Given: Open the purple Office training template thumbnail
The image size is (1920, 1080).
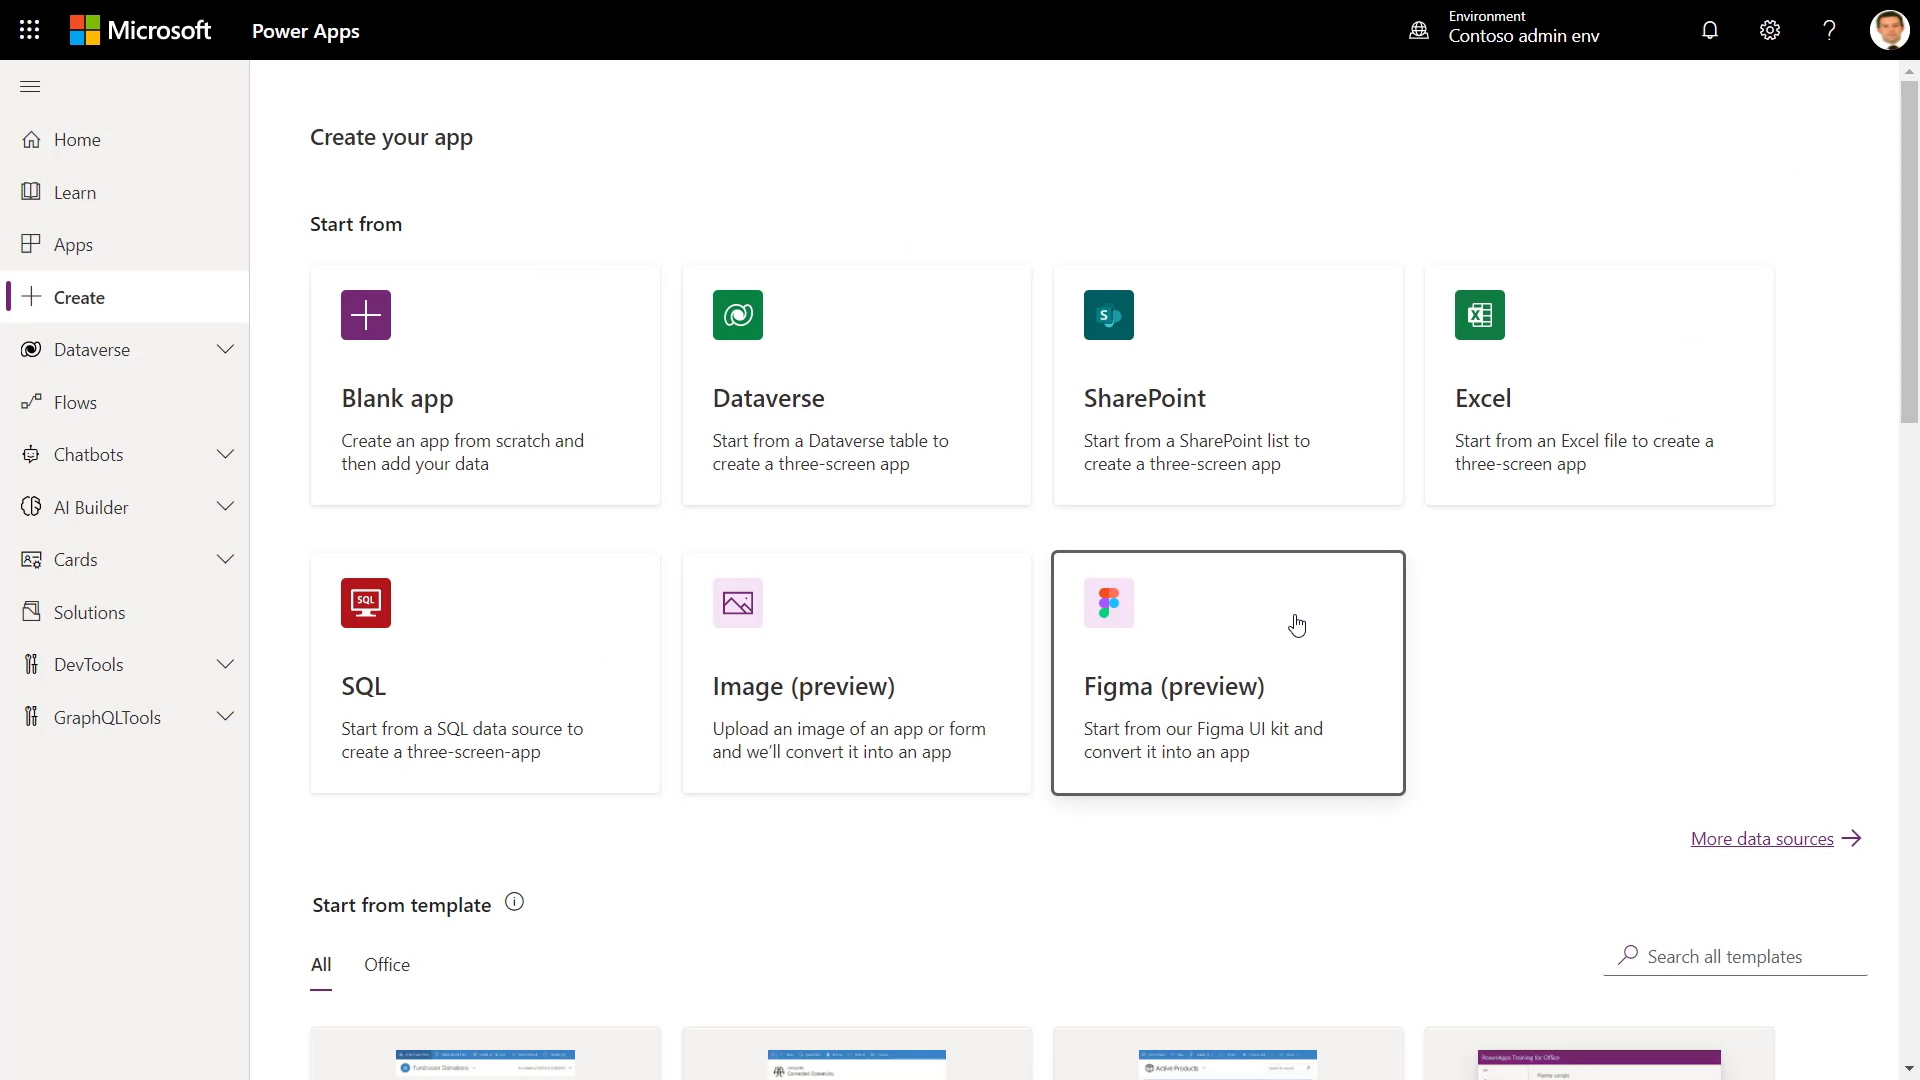Looking at the screenshot, I should click(x=1599, y=1053).
